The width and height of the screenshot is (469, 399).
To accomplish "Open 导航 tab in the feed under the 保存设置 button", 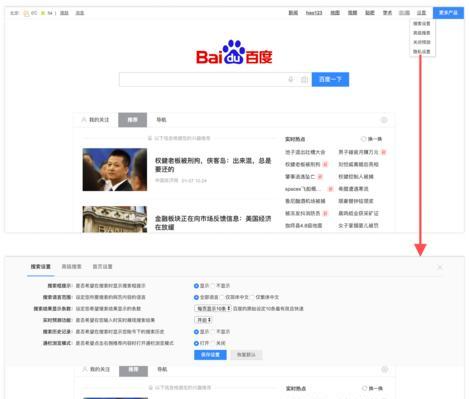I will point(162,369).
